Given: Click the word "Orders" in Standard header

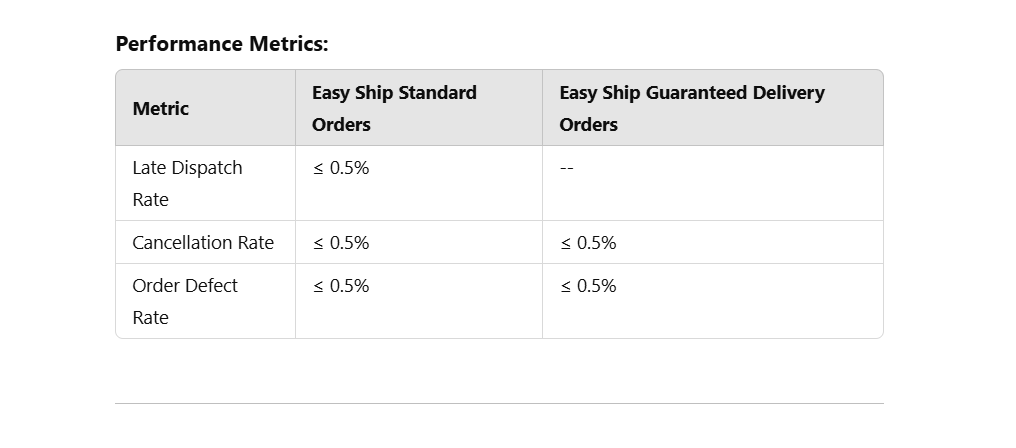Looking at the screenshot, I should pyautogui.click(x=341, y=125).
